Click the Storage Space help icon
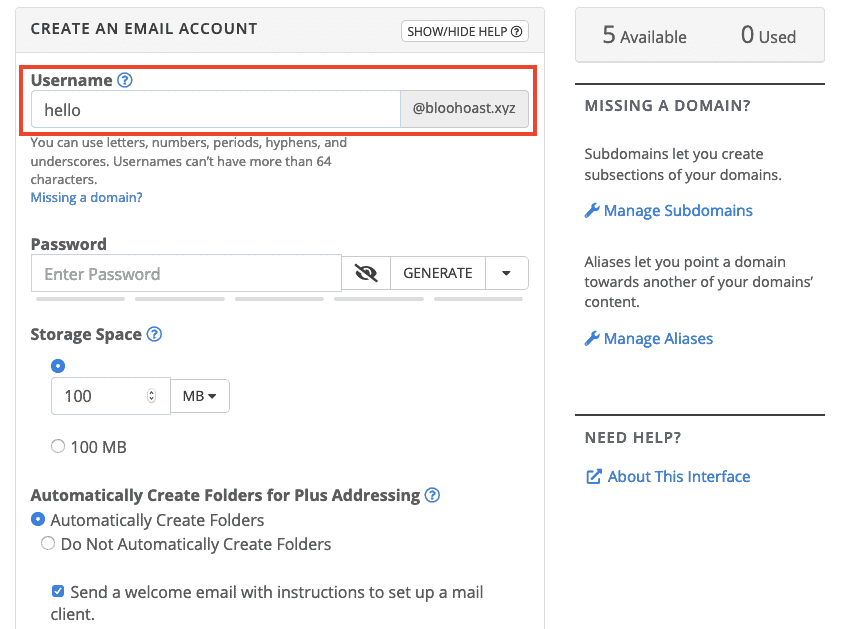This screenshot has height=629, width=841. 154,334
